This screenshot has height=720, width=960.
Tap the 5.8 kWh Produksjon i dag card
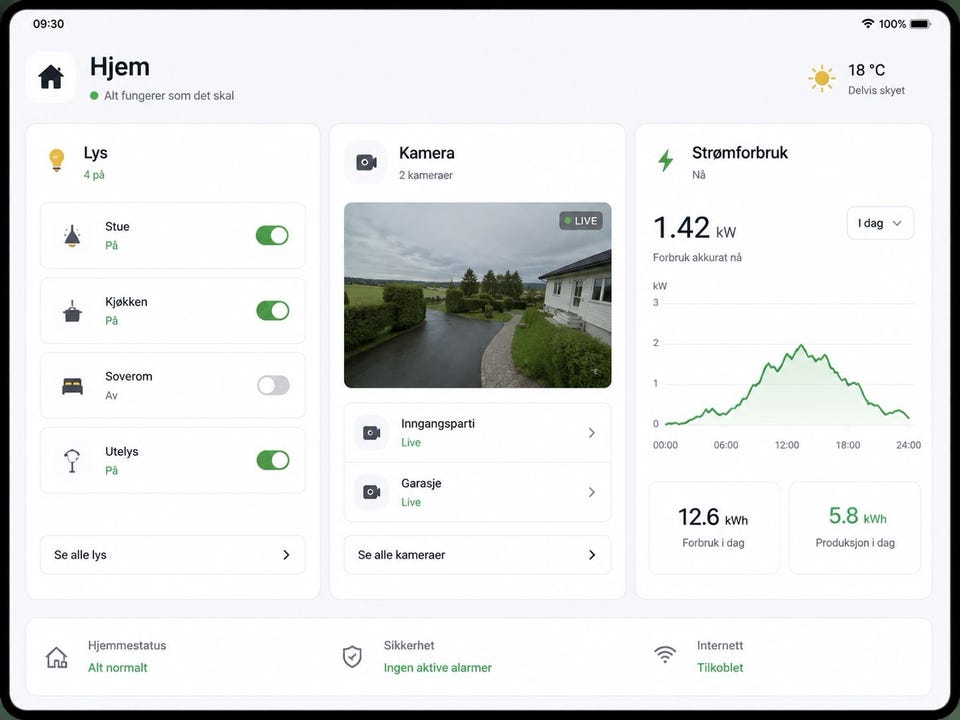tap(855, 528)
